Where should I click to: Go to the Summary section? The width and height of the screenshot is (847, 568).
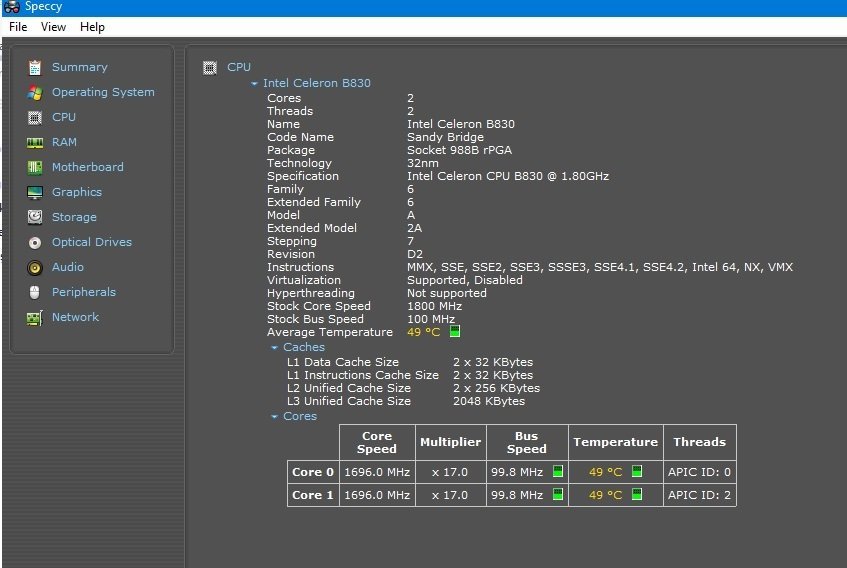(x=79, y=67)
